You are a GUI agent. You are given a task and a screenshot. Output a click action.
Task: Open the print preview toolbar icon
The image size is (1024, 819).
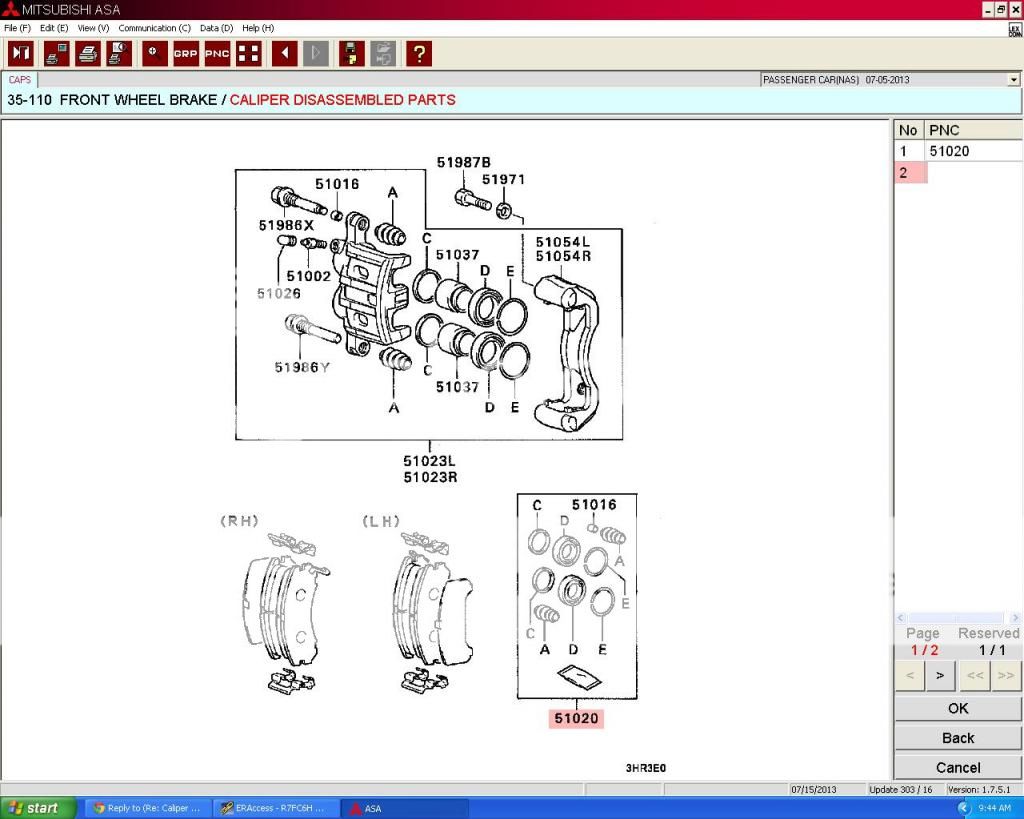[119, 53]
